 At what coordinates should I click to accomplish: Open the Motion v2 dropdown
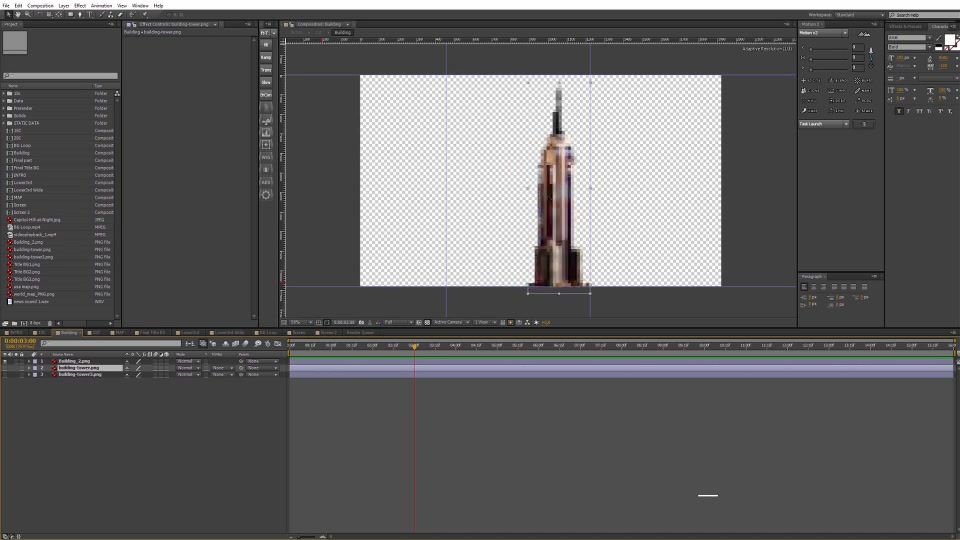pyautogui.click(x=823, y=33)
